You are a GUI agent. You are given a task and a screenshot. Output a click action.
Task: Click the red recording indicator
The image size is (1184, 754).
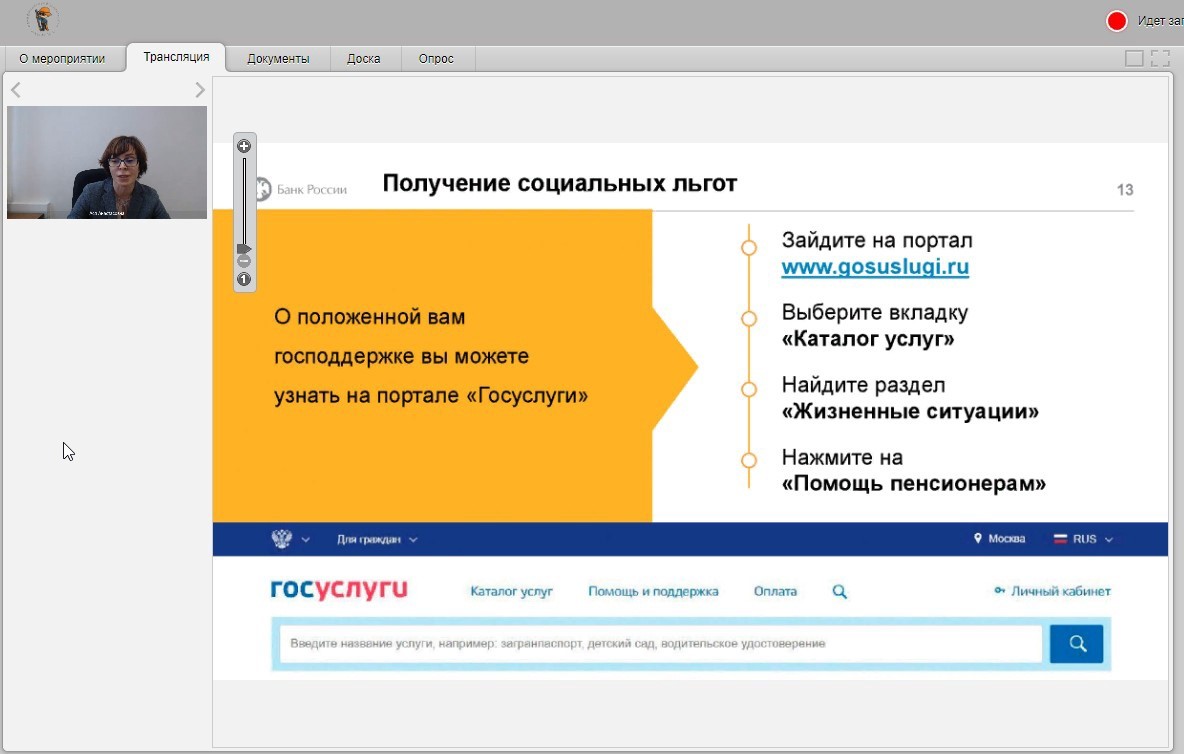(1117, 21)
